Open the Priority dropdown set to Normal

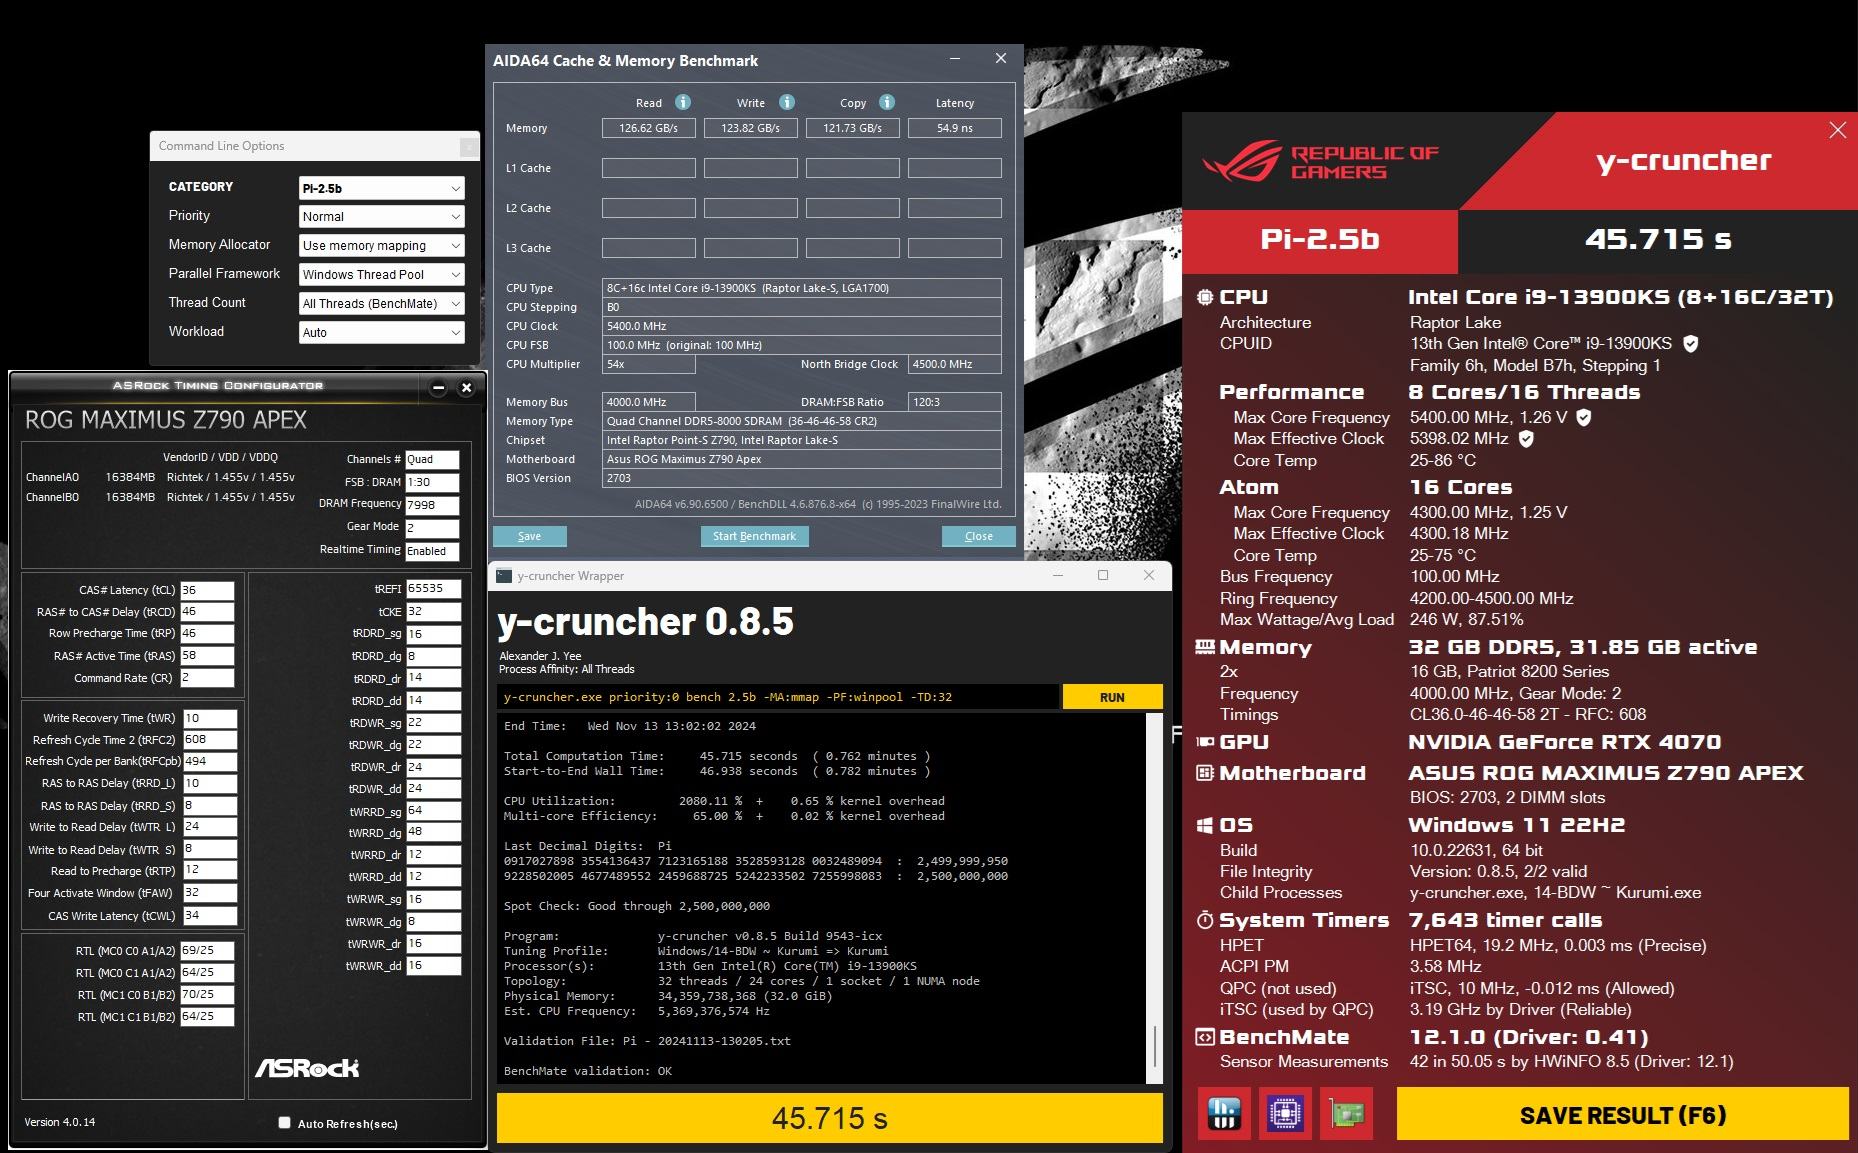(x=382, y=217)
